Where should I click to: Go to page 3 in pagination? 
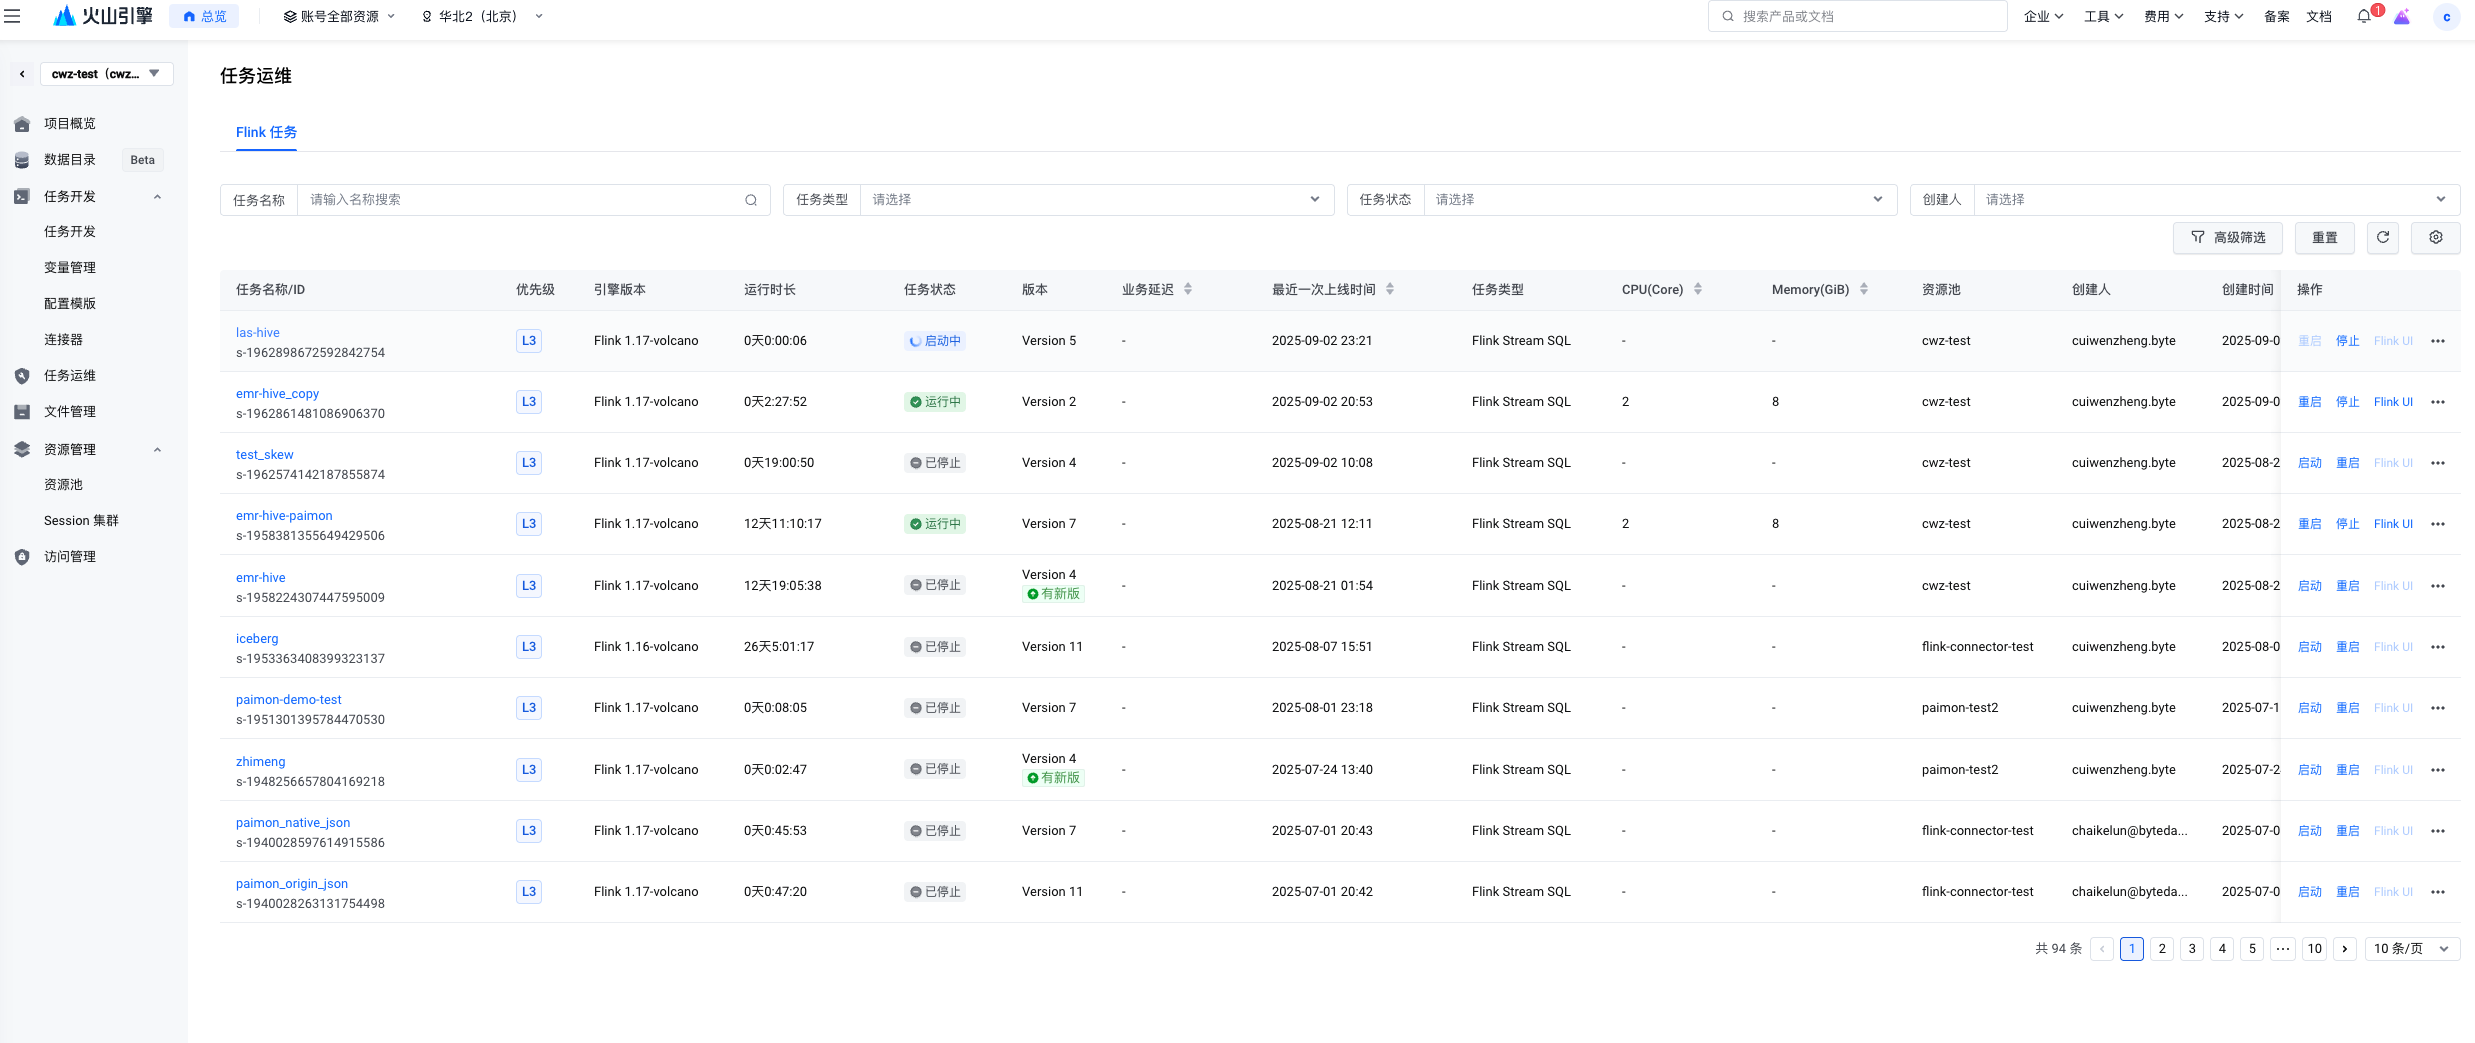(x=2192, y=949)
